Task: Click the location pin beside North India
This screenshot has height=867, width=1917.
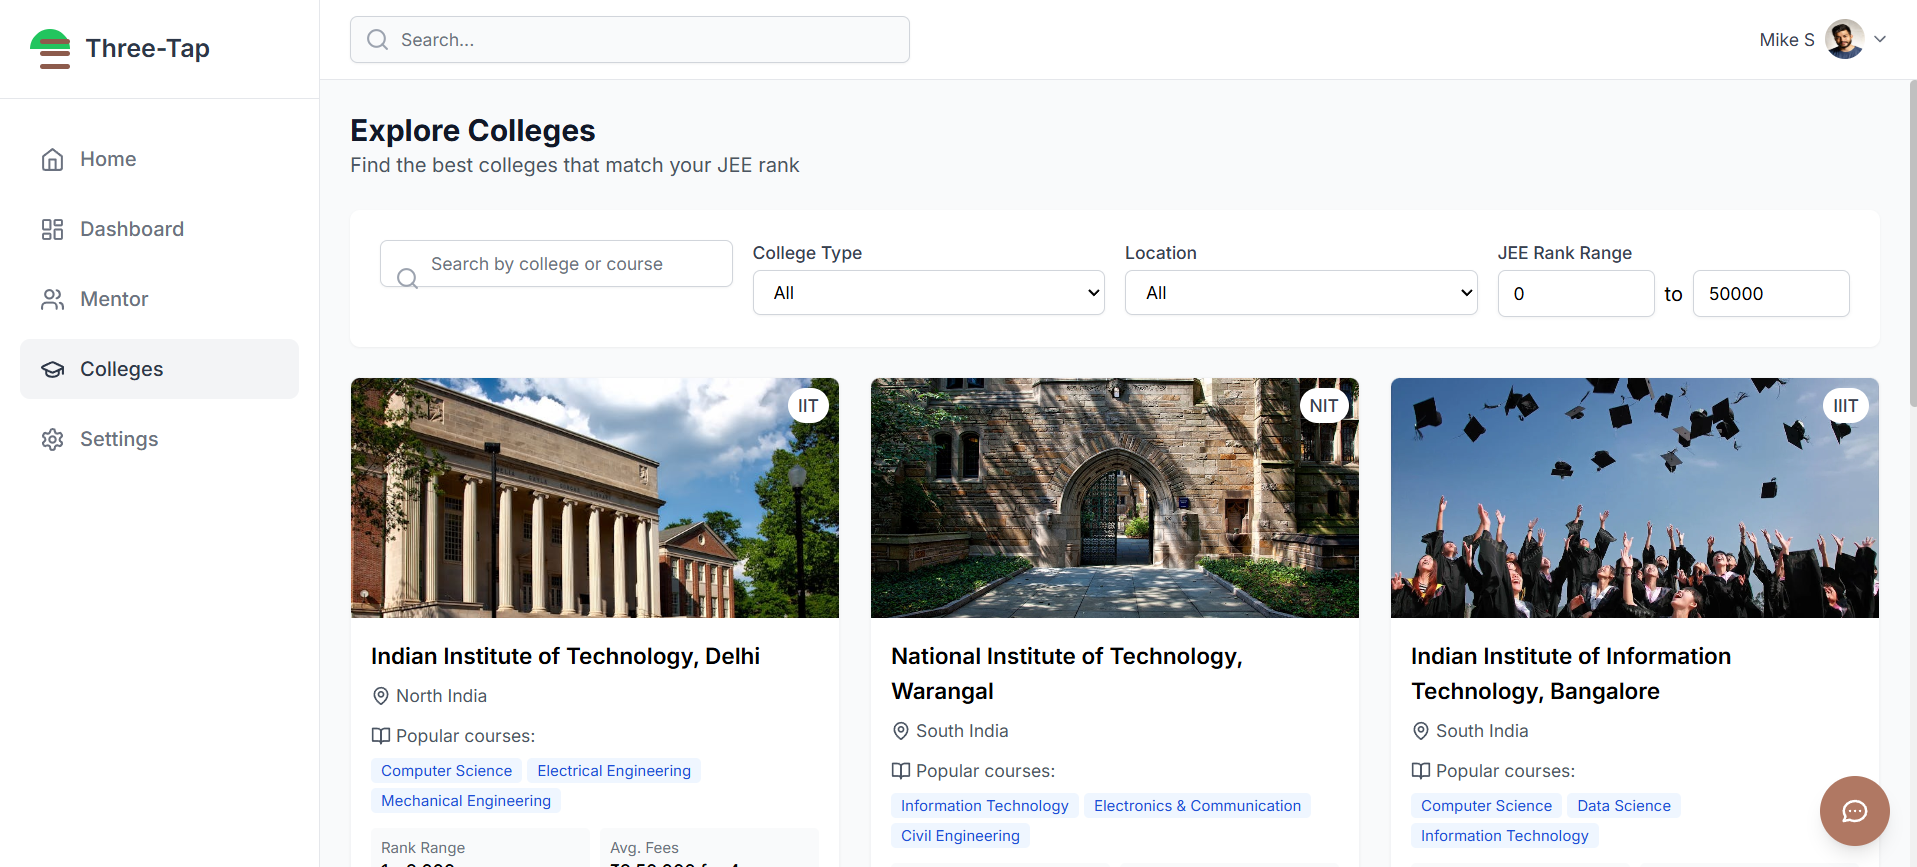Action: tap(380, 696)
